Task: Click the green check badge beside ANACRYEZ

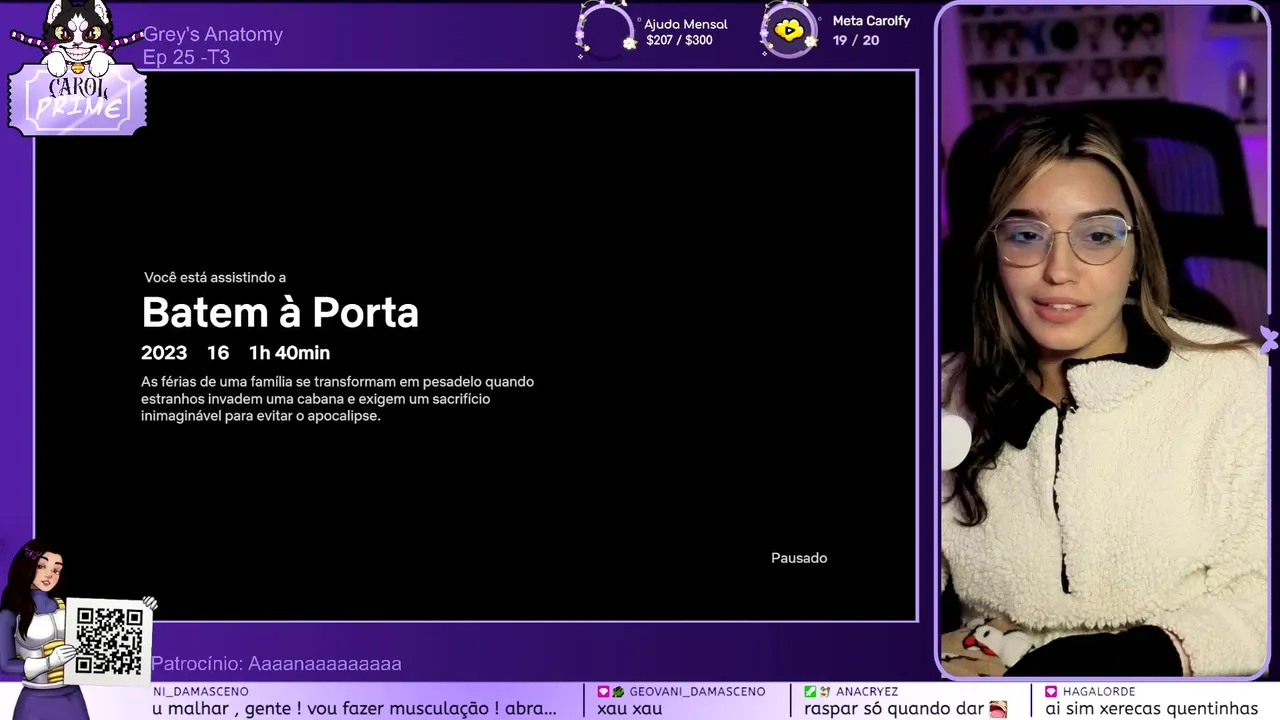Action: (x=810, y=692)
